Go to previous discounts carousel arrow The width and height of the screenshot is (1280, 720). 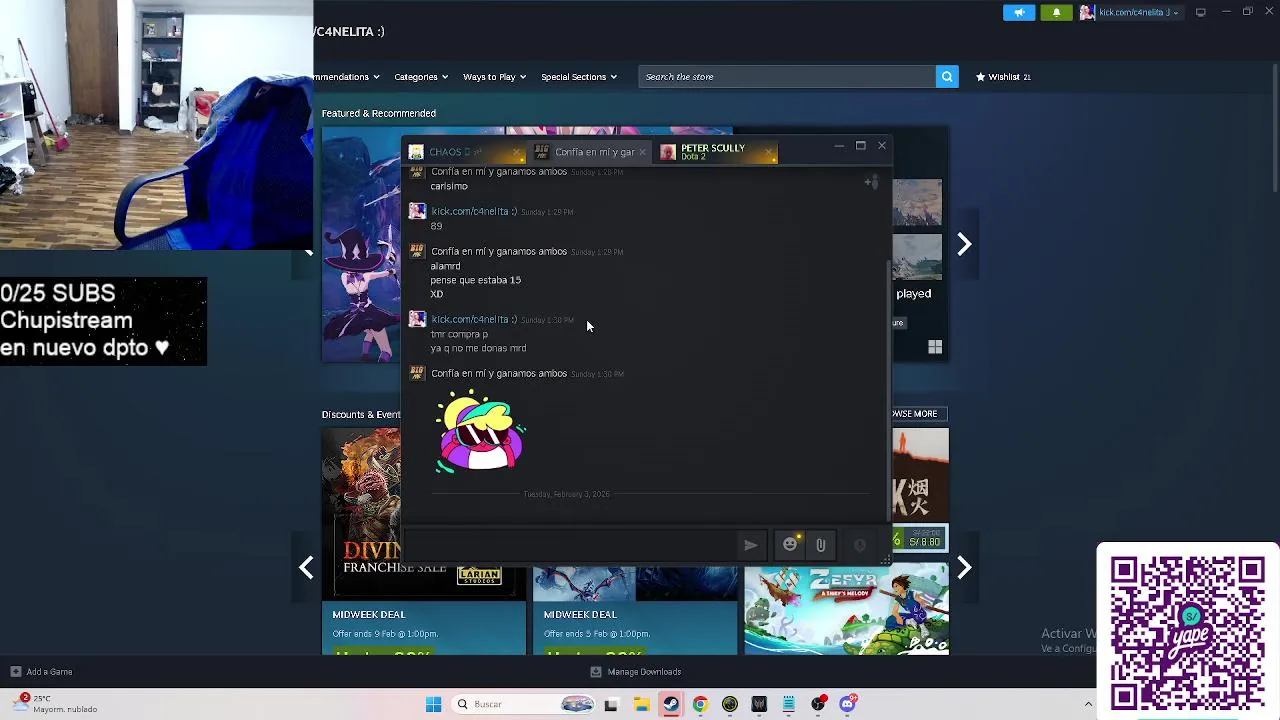point(306,568)
